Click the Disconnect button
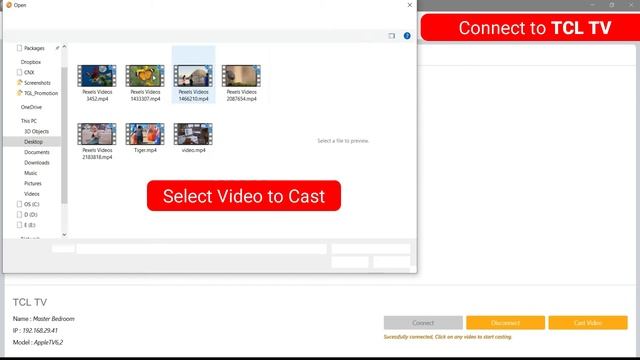Screen dimensions: 640x360 point(505,323)
